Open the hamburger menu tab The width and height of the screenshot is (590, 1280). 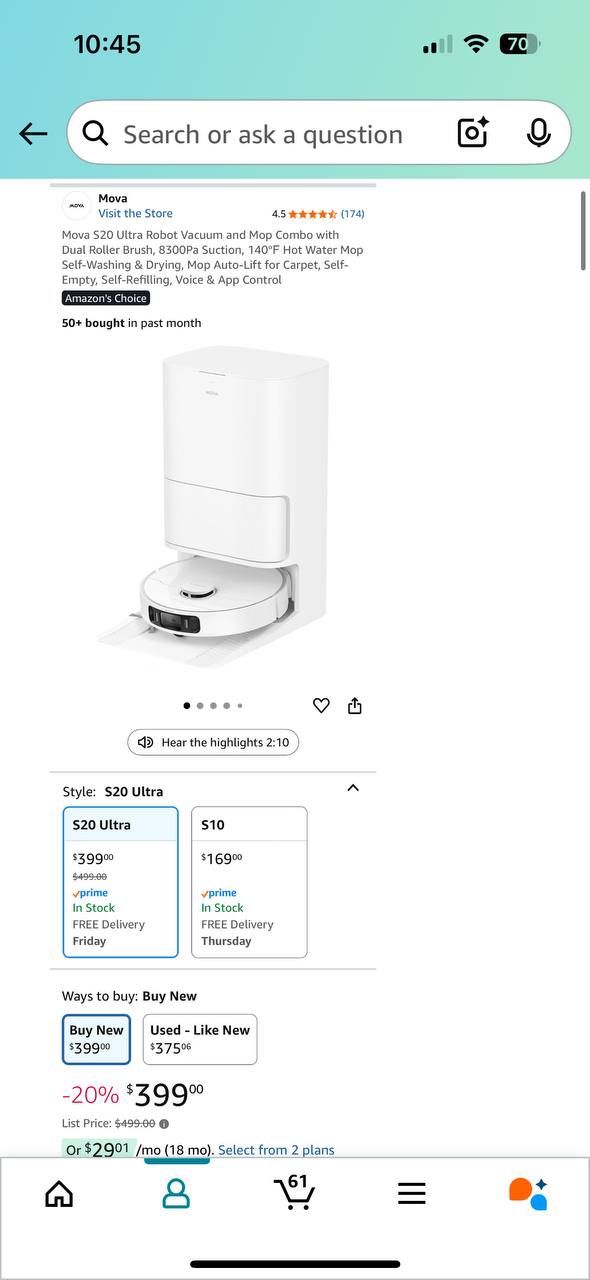[x=412, y=1193]
